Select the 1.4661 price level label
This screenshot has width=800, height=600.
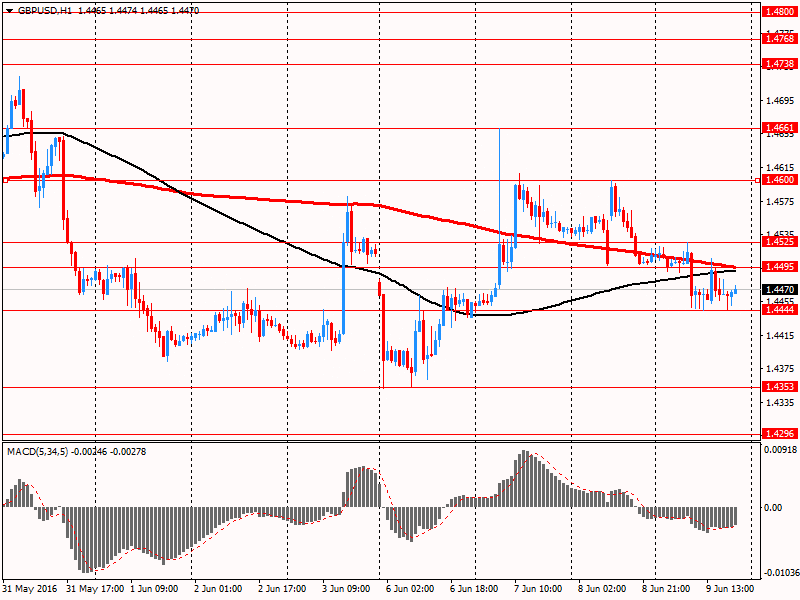(x=780, y=128)
